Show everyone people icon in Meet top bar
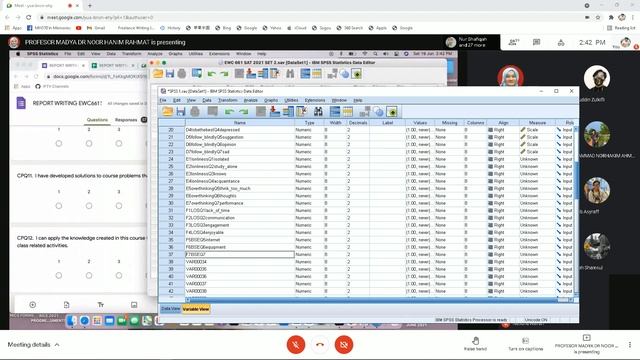Viewport: 640px width, 360px height. pyautogui.click(x=513, y=42)
